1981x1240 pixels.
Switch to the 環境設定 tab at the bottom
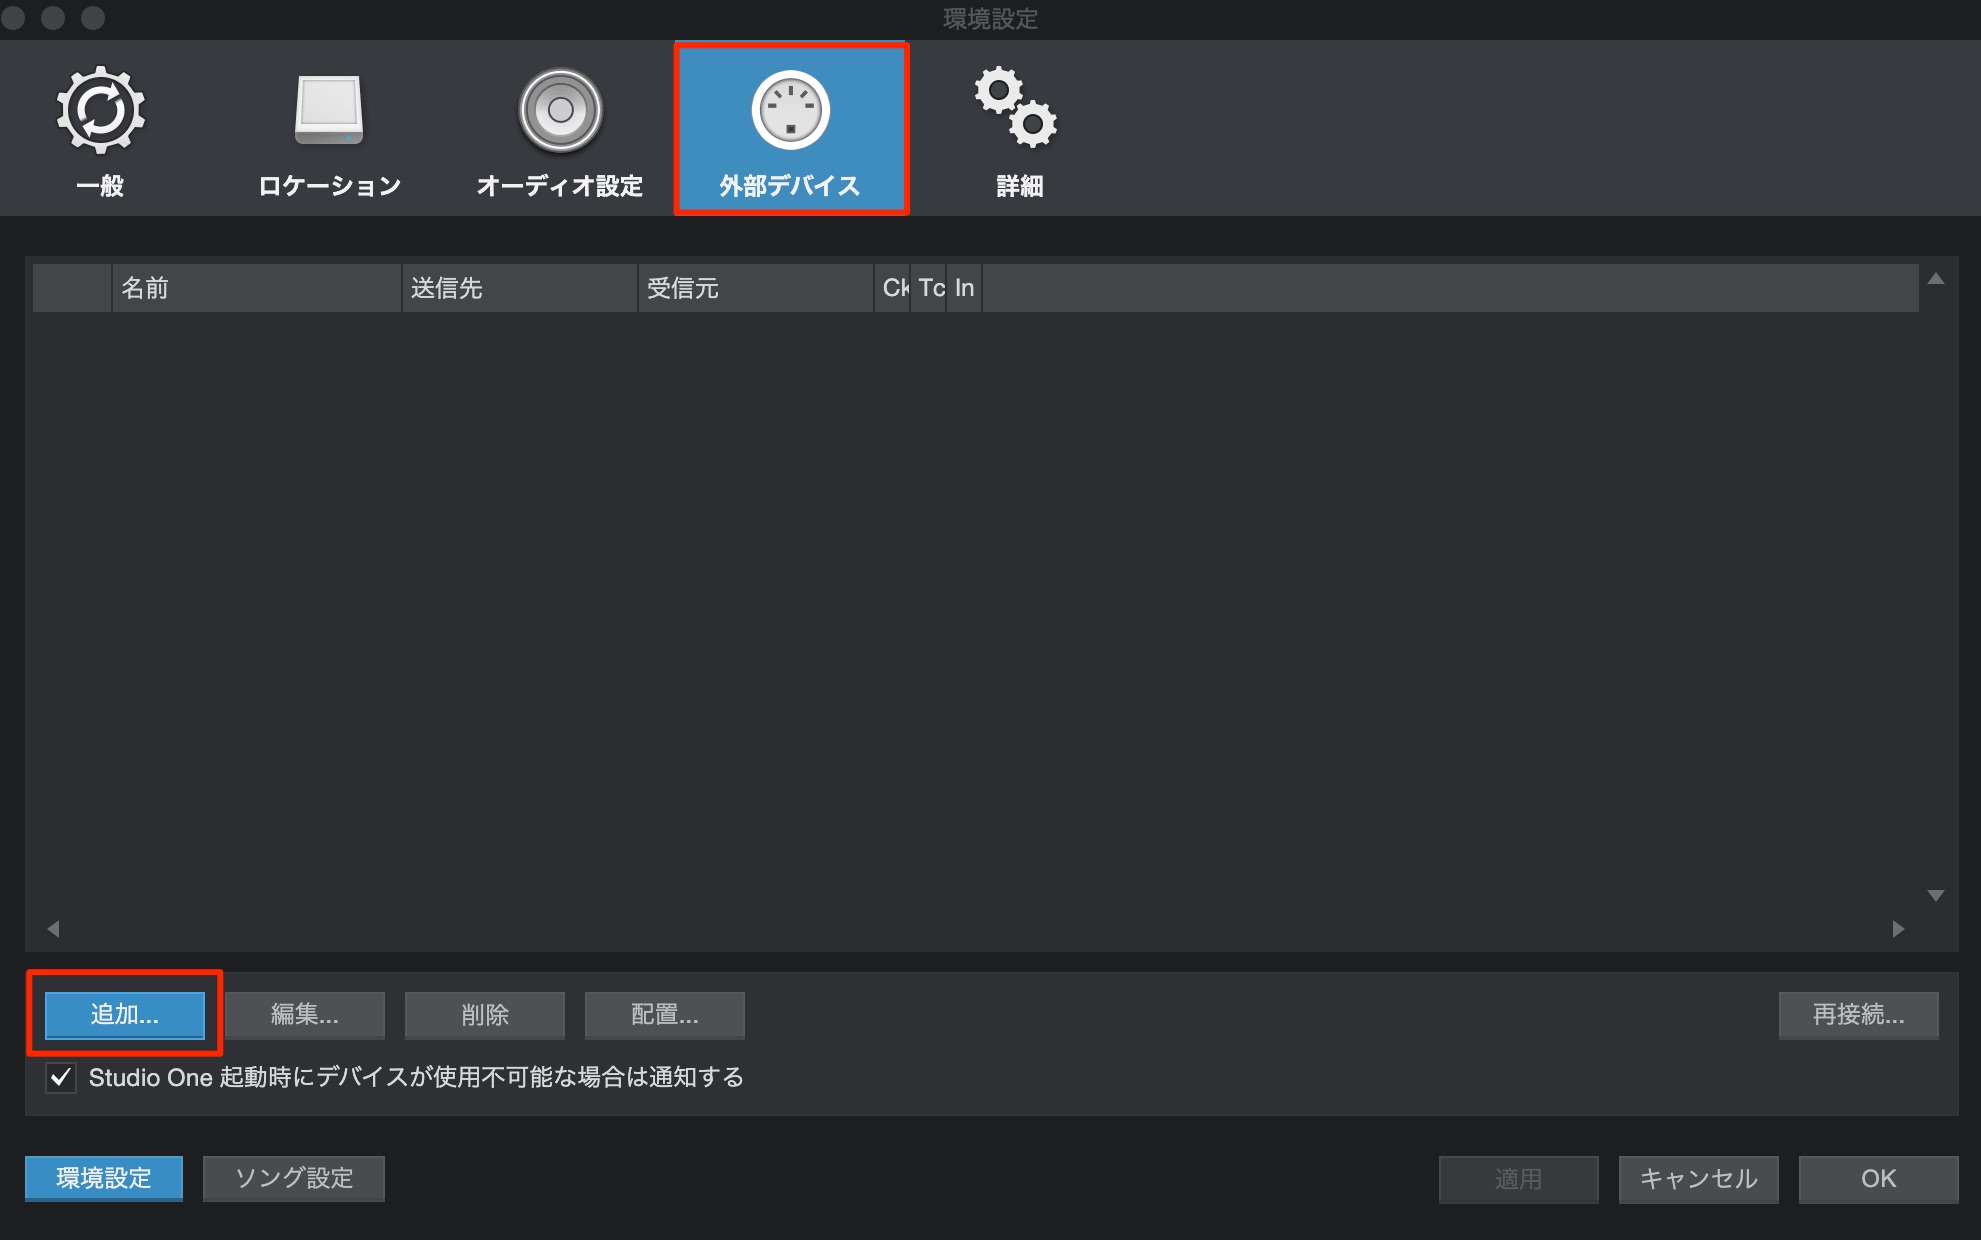[x=104, y=1178]
